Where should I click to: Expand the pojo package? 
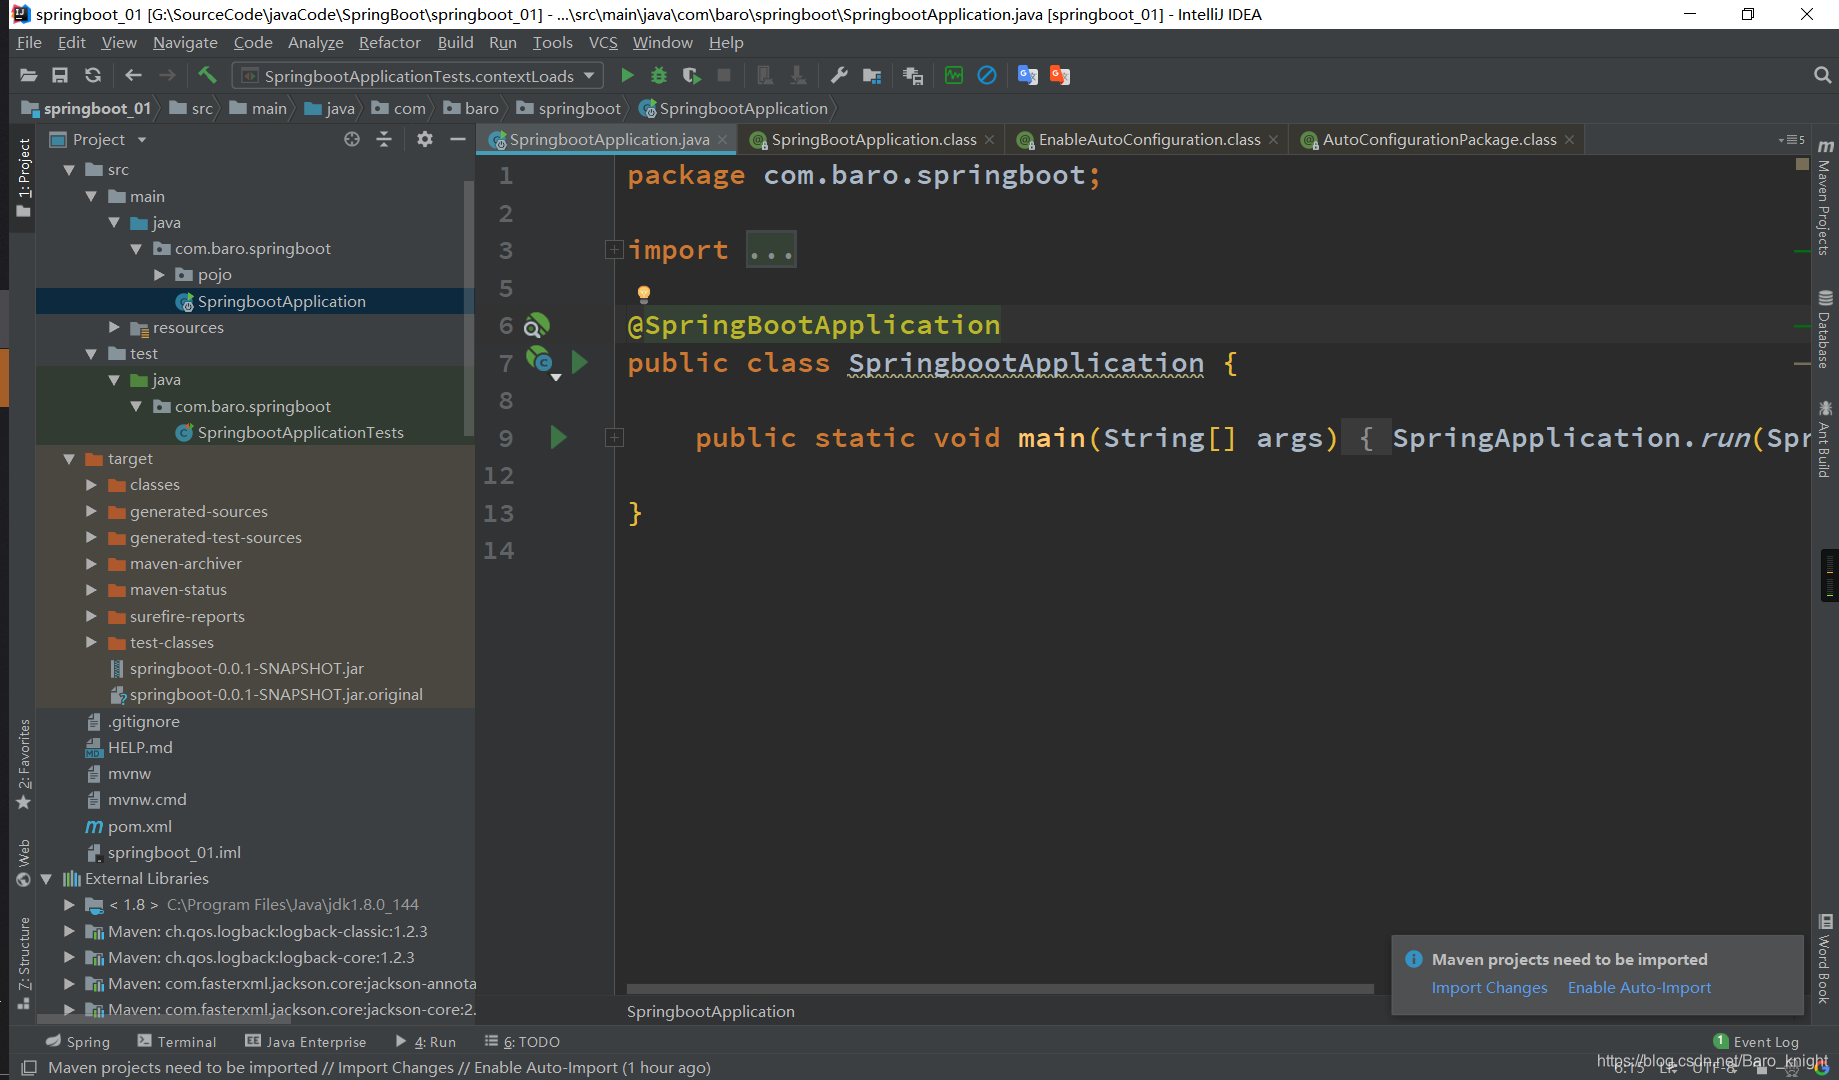coord(159,274)
